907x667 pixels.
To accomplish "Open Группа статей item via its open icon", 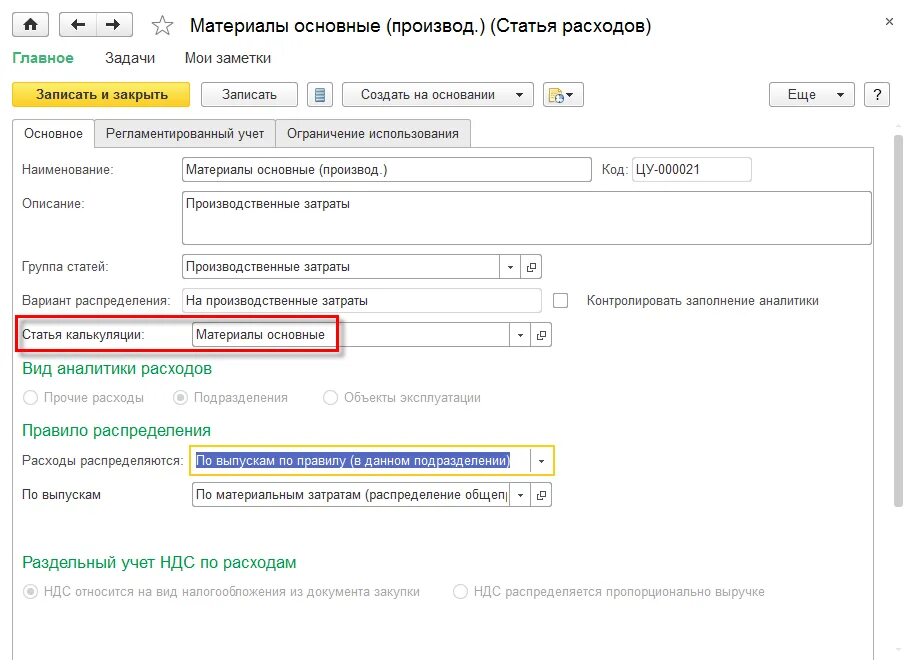I will pos(531,267).
